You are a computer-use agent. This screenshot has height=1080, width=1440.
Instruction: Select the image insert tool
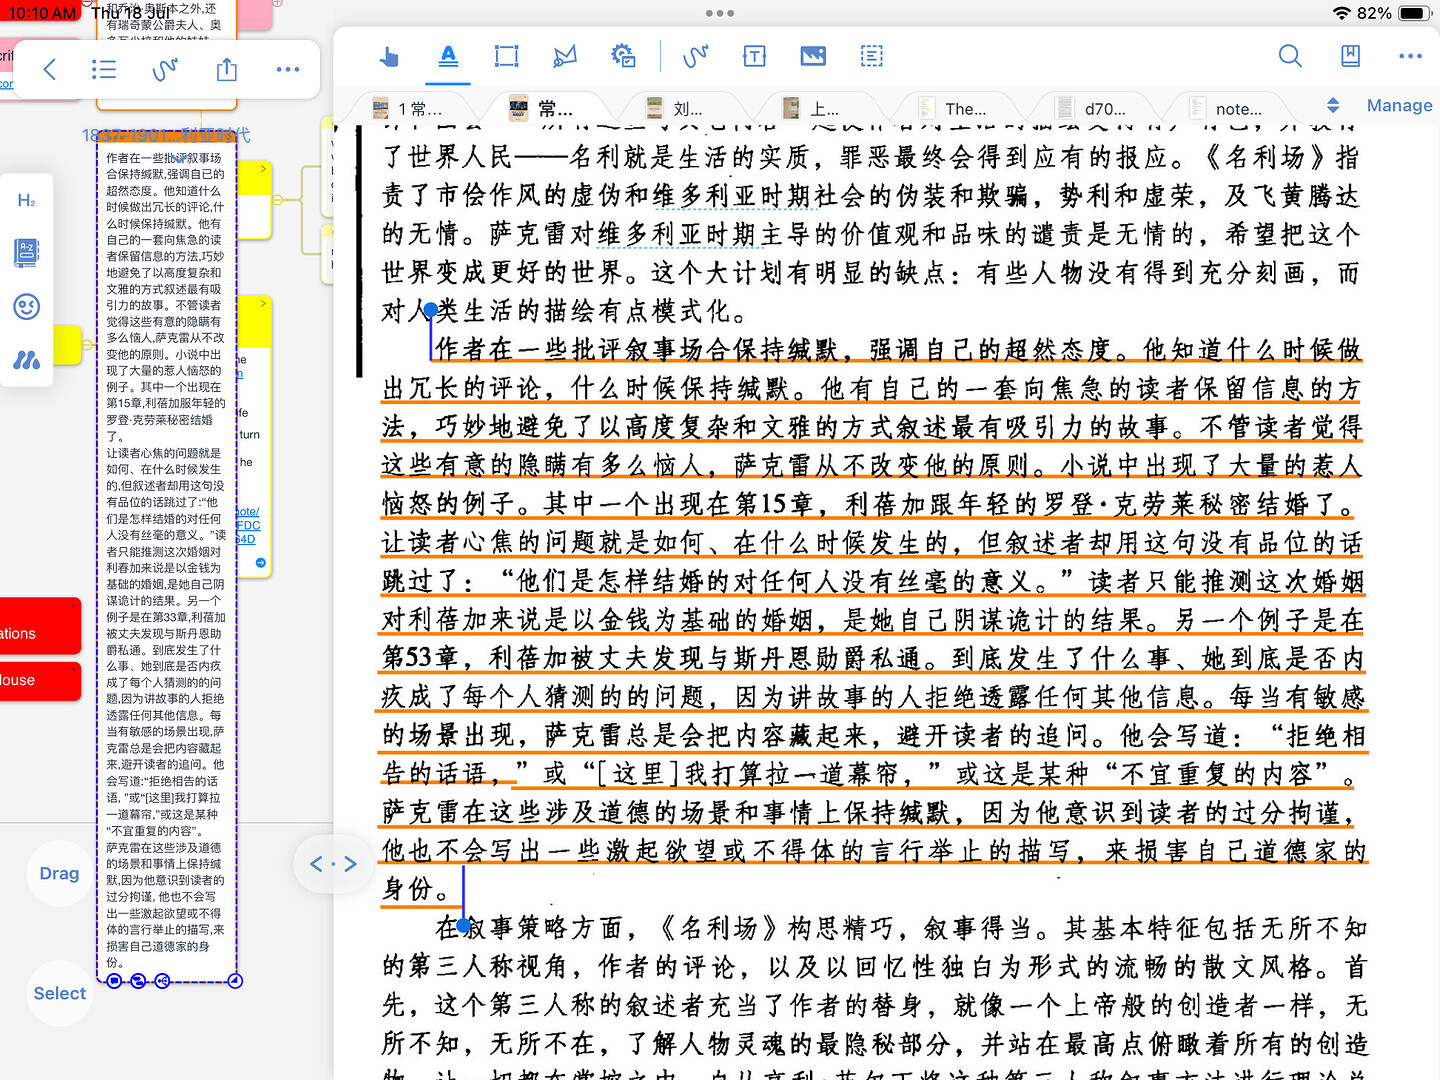point(813,56)
